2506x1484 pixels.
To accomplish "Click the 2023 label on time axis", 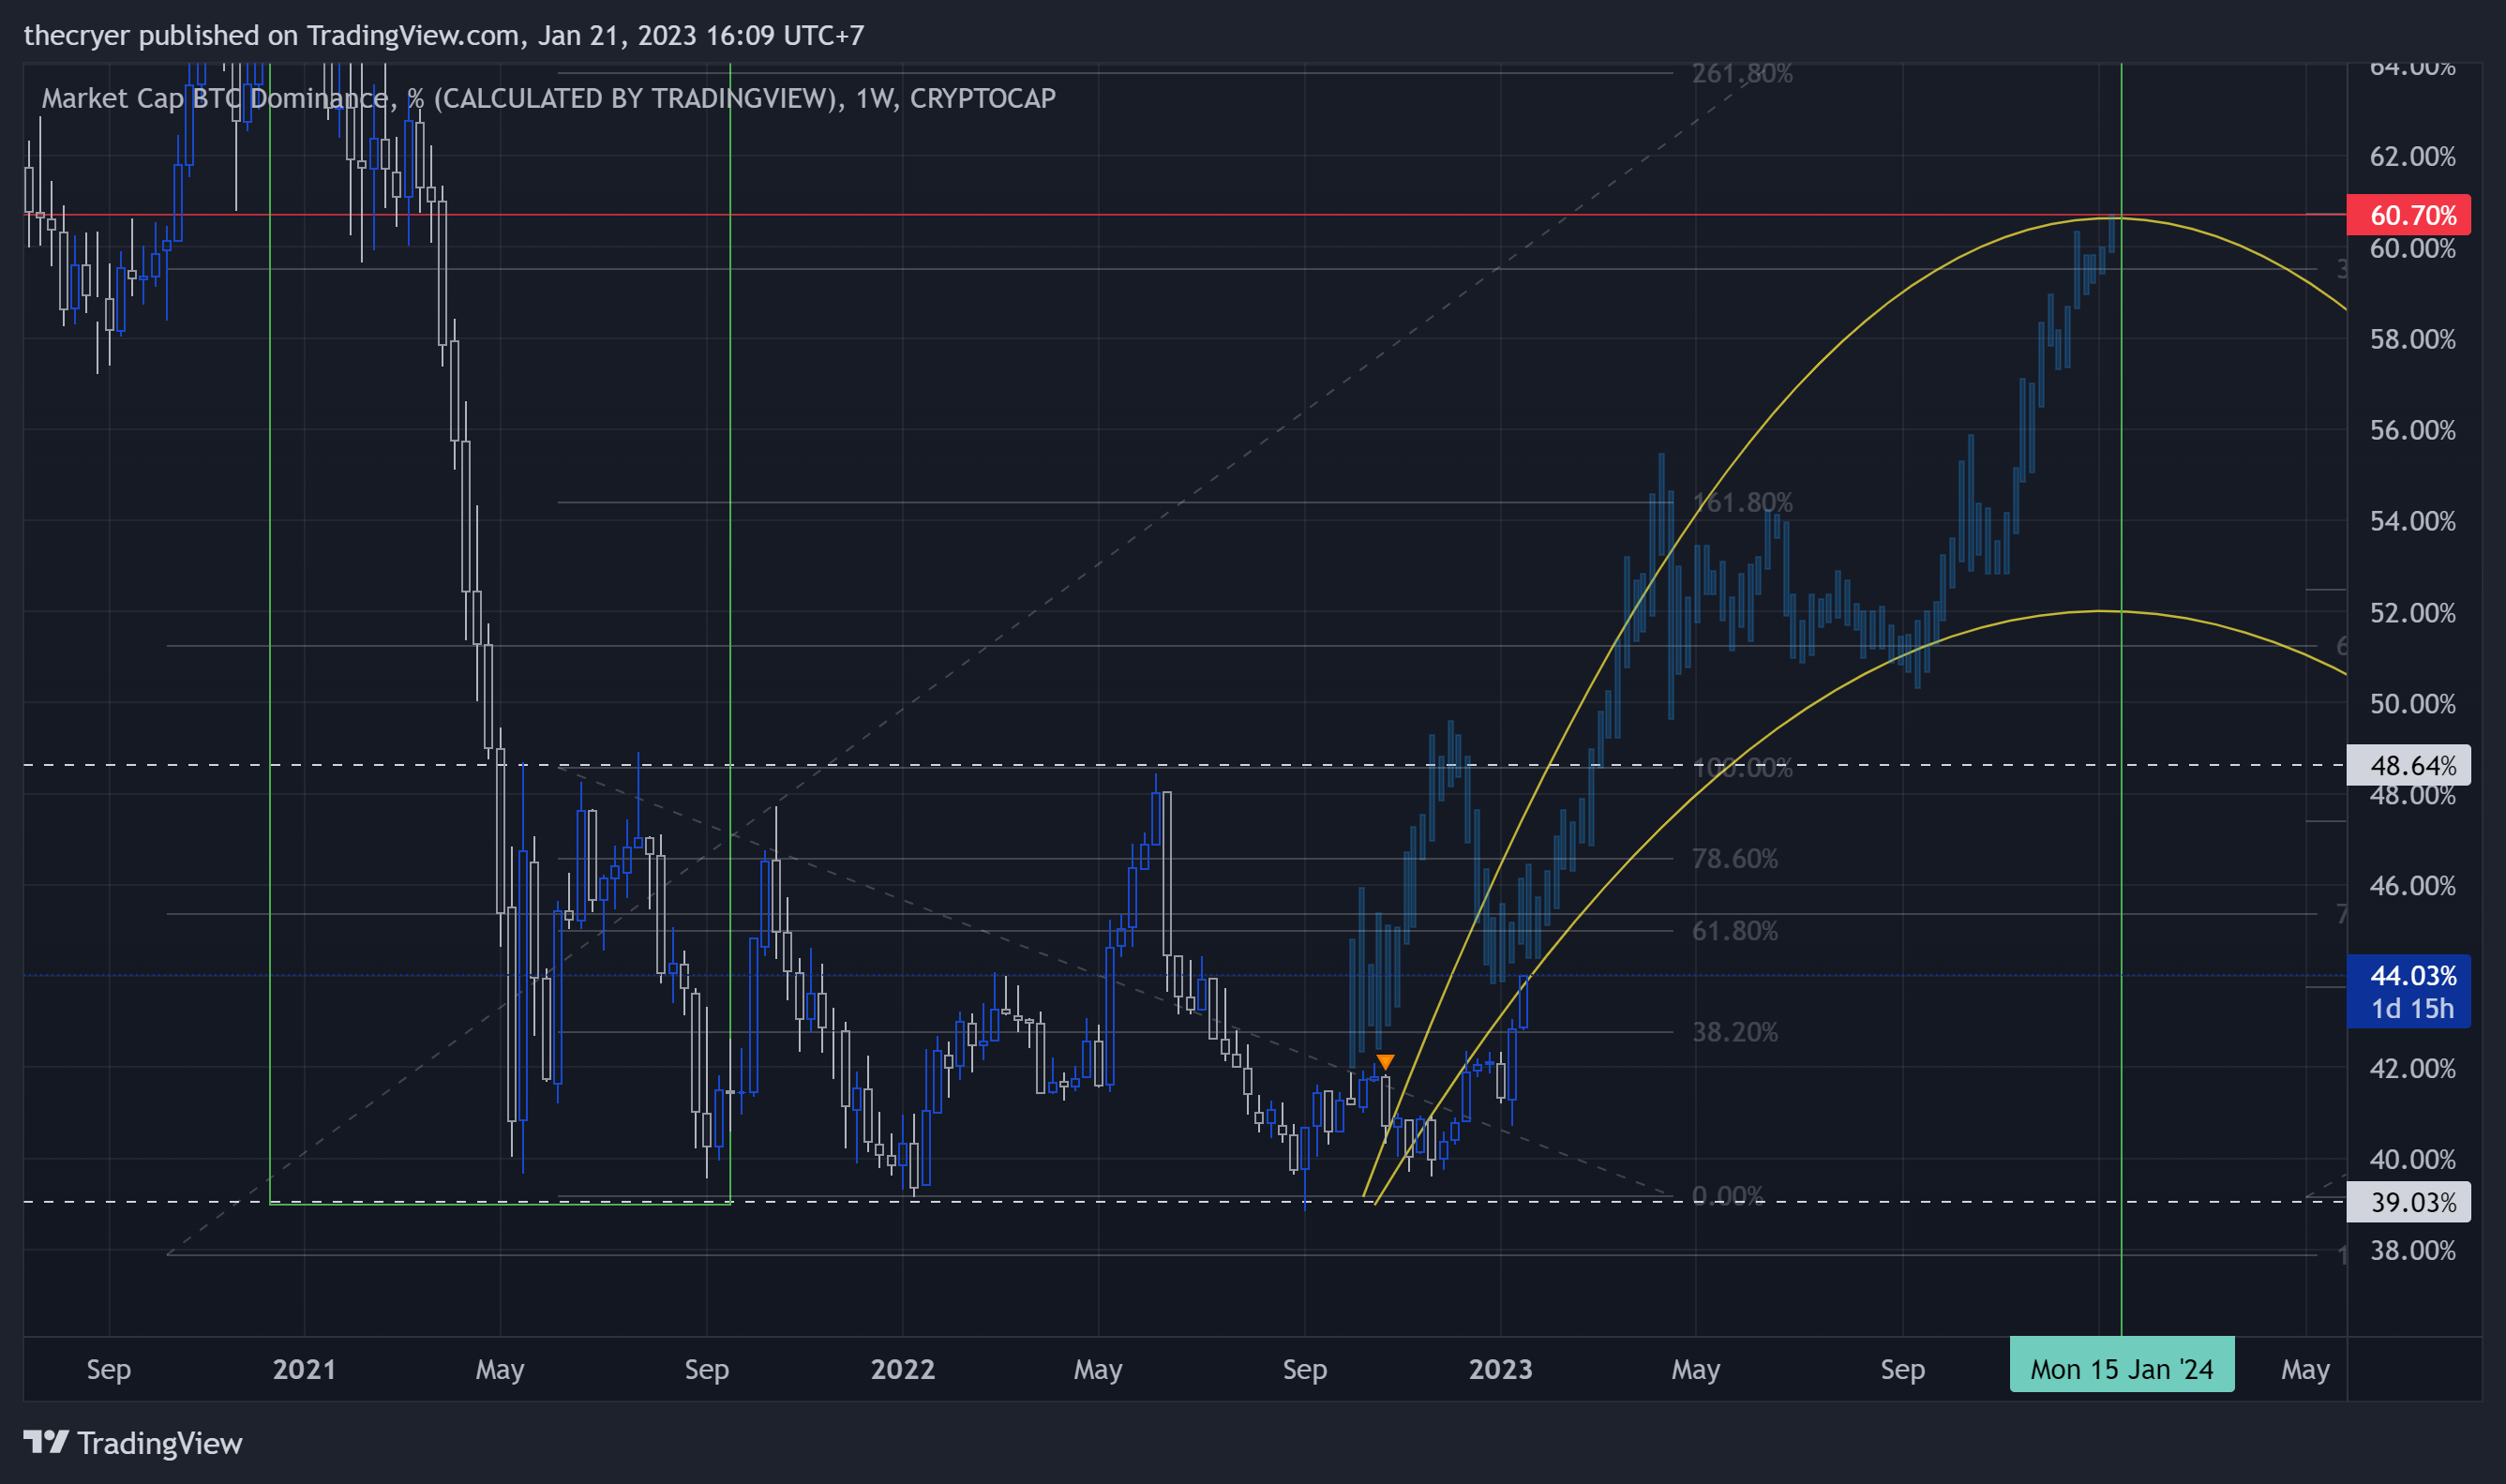I will click(1500, 1369).
